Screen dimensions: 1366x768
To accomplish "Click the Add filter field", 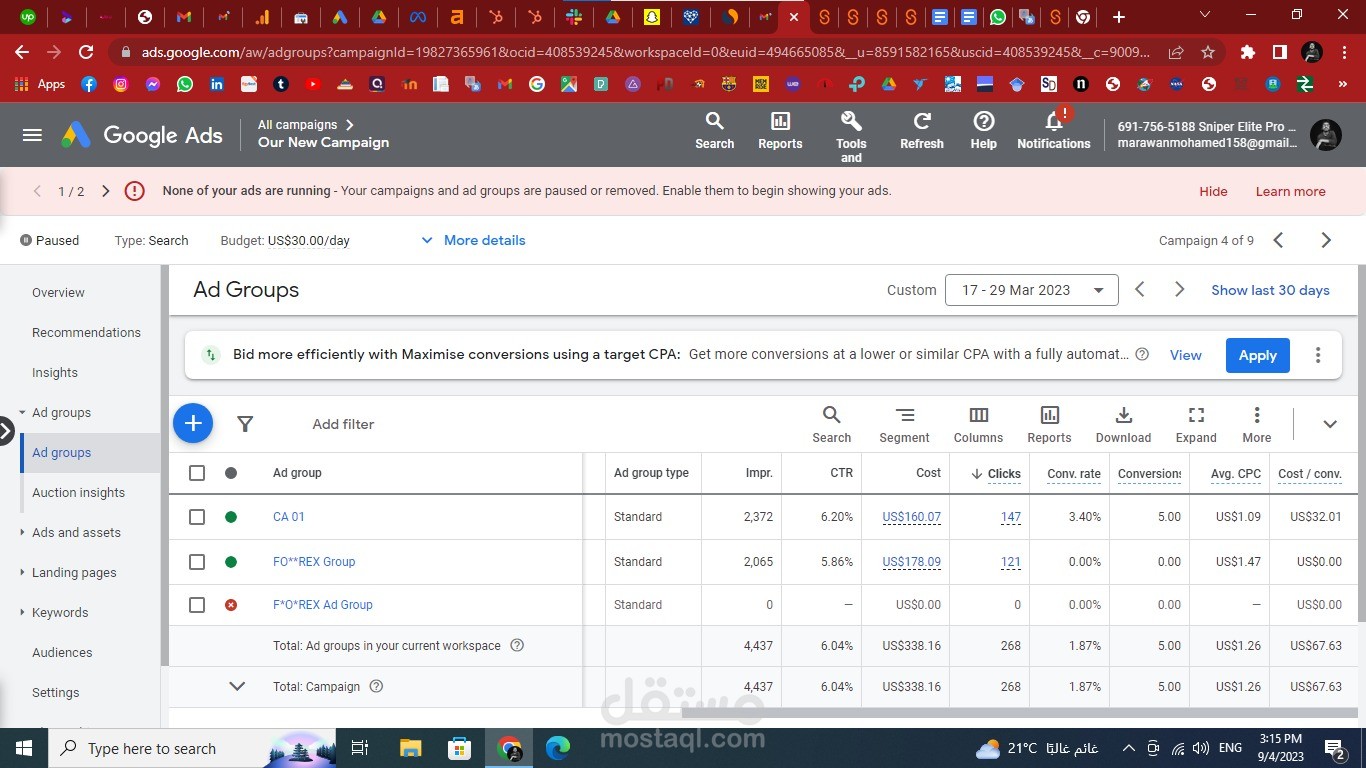I will click(x=343, y=424).
